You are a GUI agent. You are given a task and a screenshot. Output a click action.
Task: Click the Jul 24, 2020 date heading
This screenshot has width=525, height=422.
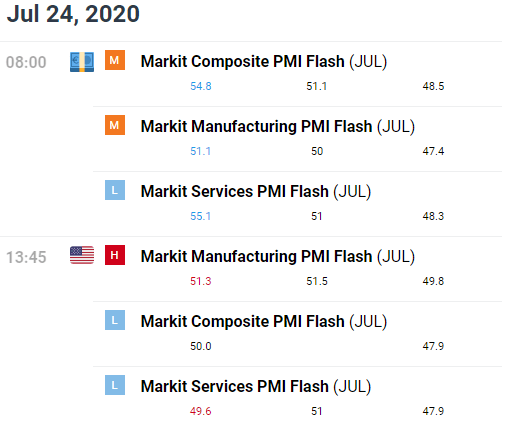tap(73, 14)
